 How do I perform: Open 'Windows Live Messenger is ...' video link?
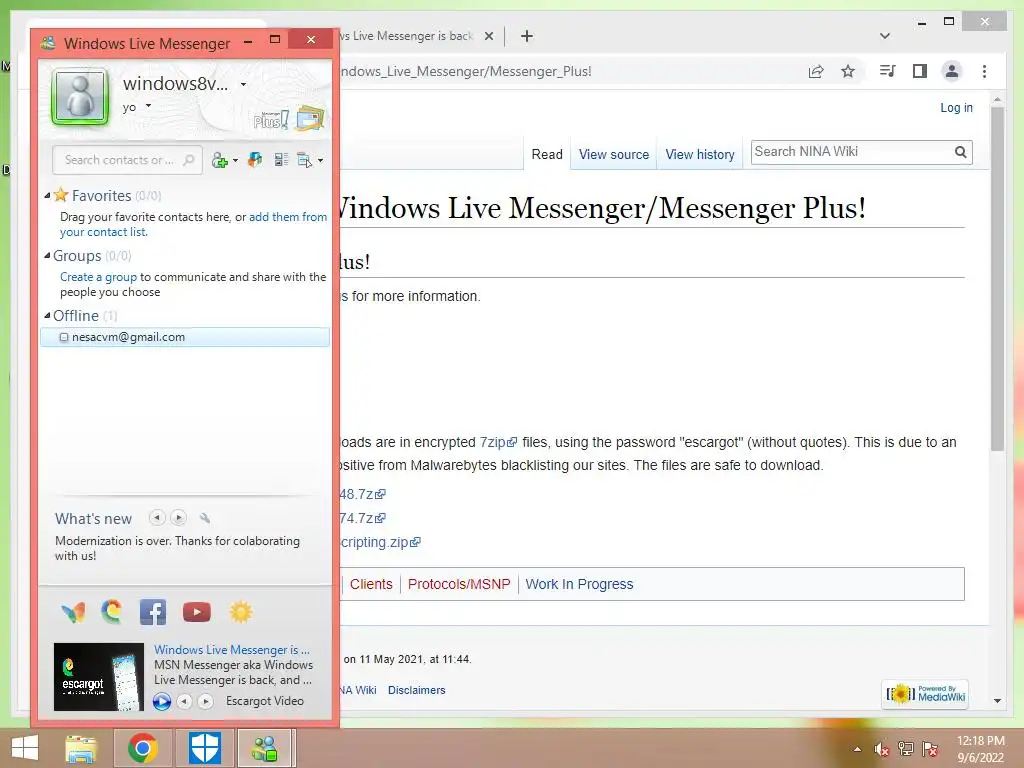click(232, 650)
